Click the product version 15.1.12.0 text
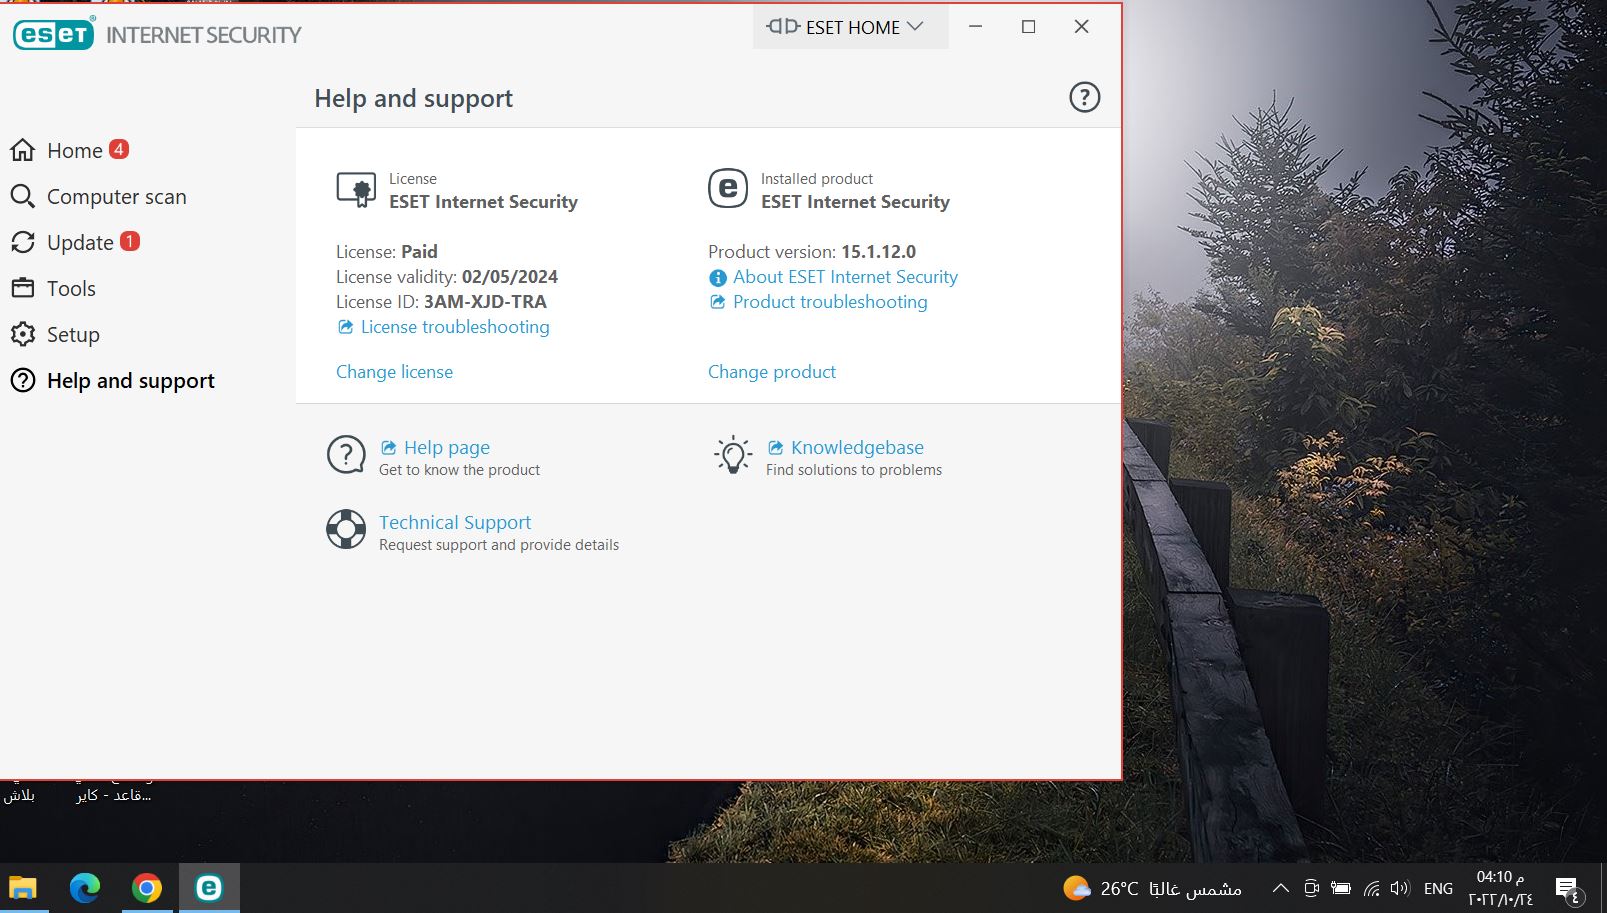Image resolution: width=1607 pixels, height=913 pixels. click(x=878, y=252)
